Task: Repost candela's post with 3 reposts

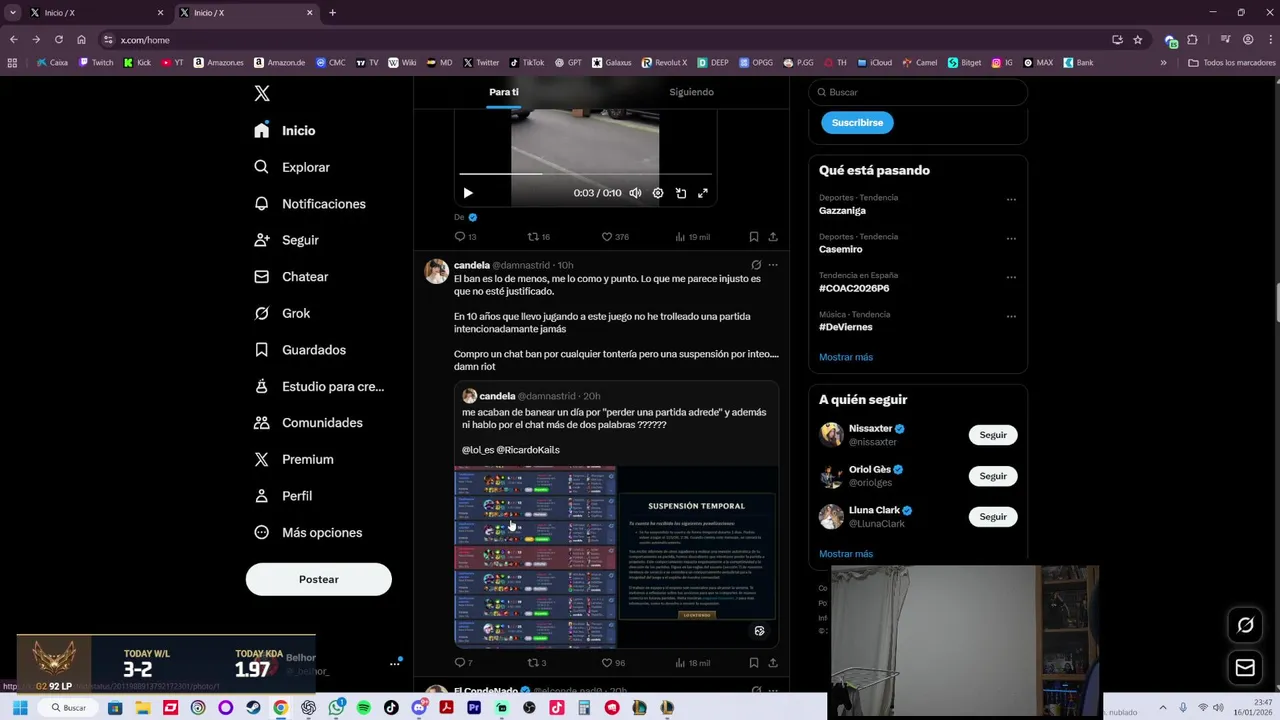Action: click(x=537, y=663)
